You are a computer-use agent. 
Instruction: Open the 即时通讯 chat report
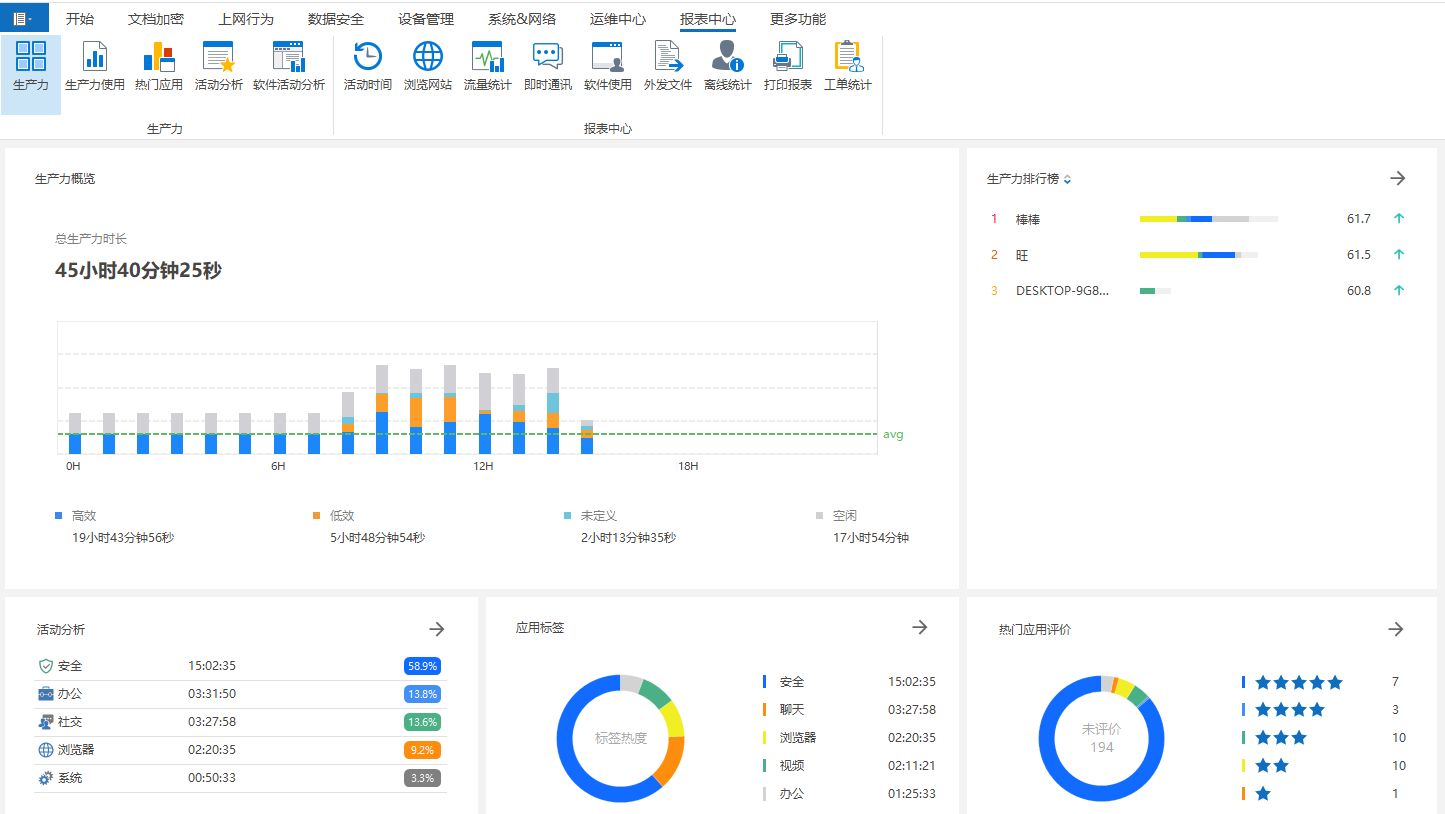(x=548, y=68)
